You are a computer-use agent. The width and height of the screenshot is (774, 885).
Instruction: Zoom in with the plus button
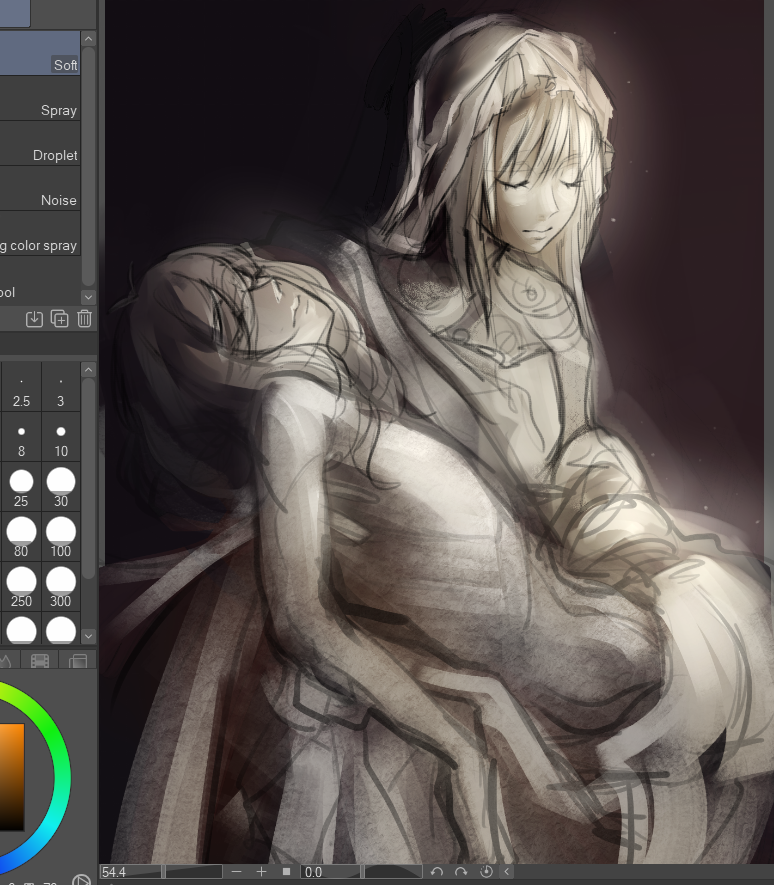[x=261, y=872]
